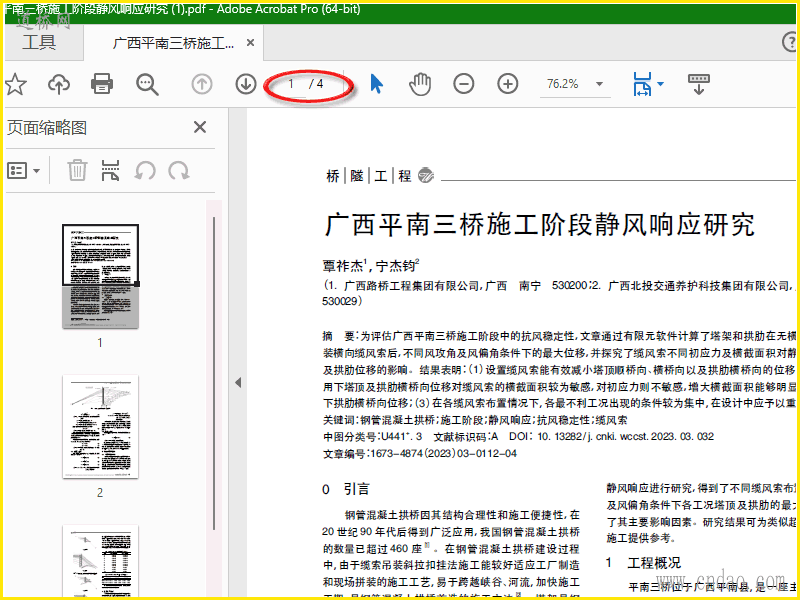Screen dimensions: 800x600
Task: Rotate page counterclockwise in thumbnails panel
Action: [x=145, y=170]
